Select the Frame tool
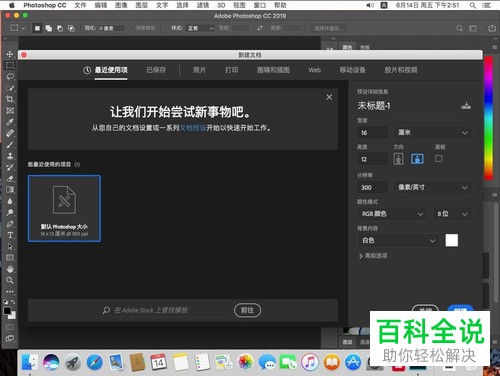 (x=10, y=110)
